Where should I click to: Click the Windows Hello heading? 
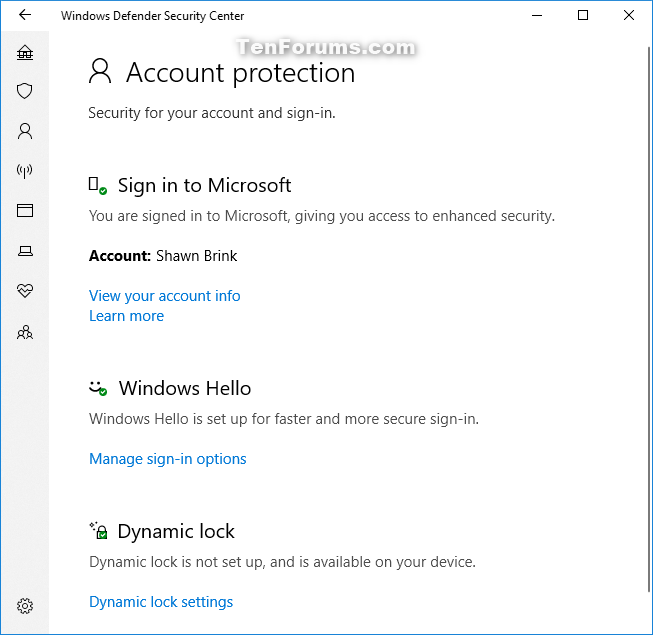click(x=185, y=388)
